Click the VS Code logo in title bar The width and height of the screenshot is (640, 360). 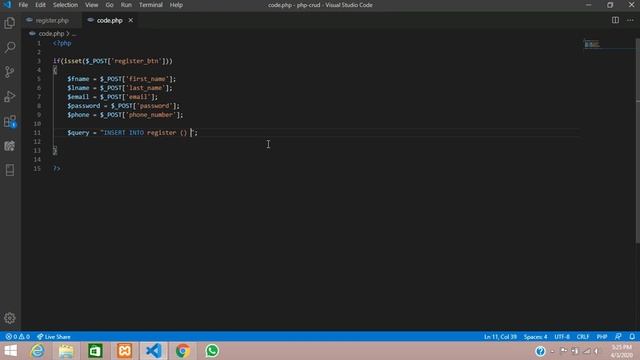(7, 5)
